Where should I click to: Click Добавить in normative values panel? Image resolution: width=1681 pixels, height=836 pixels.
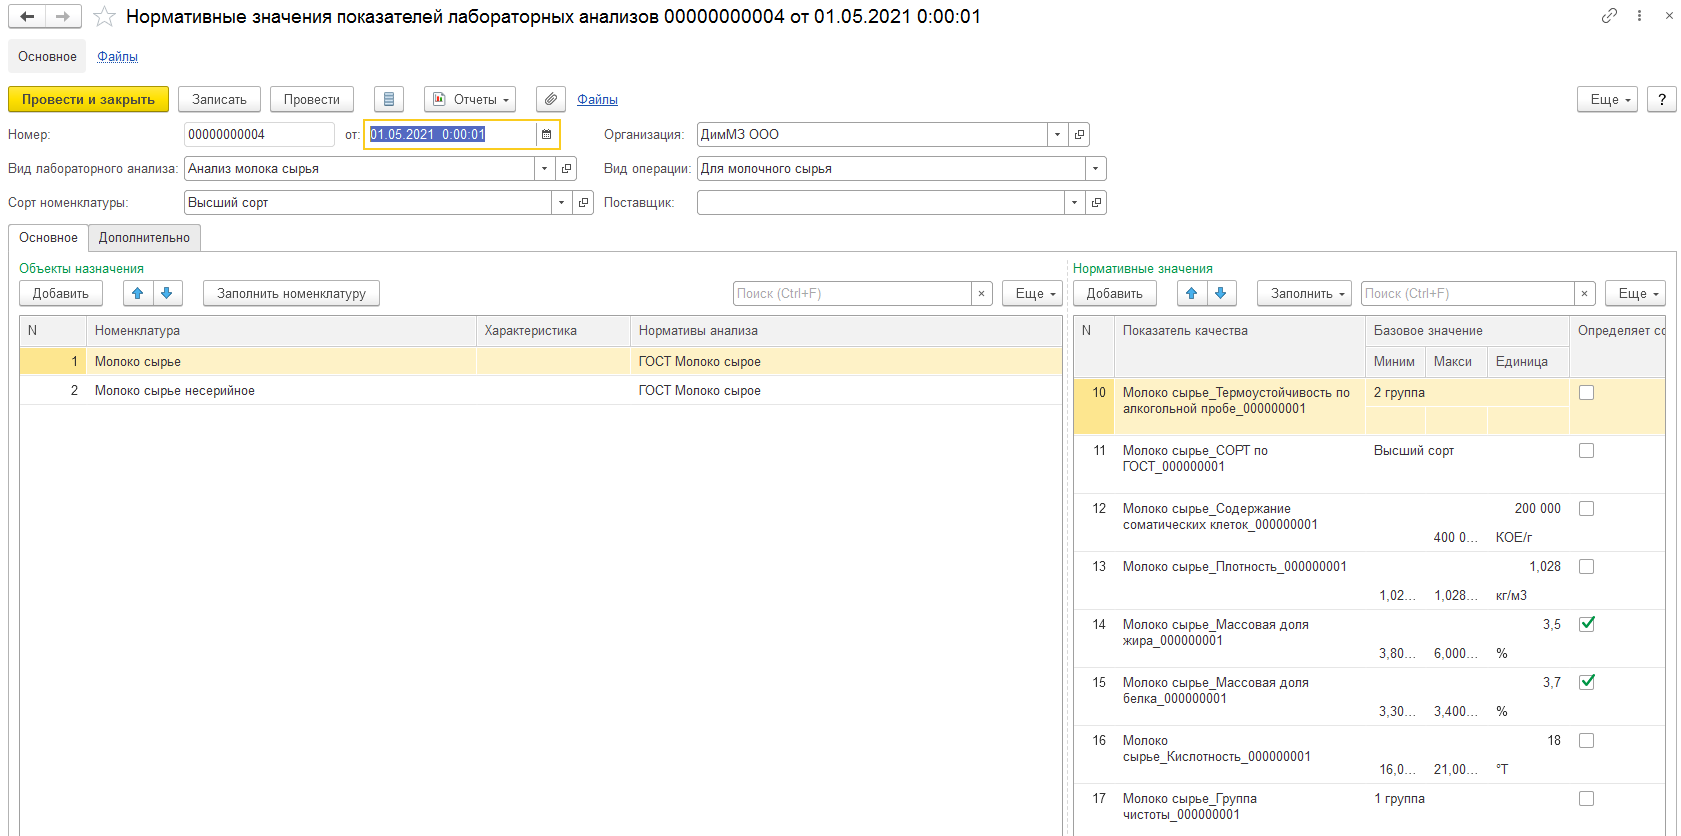1114,293
